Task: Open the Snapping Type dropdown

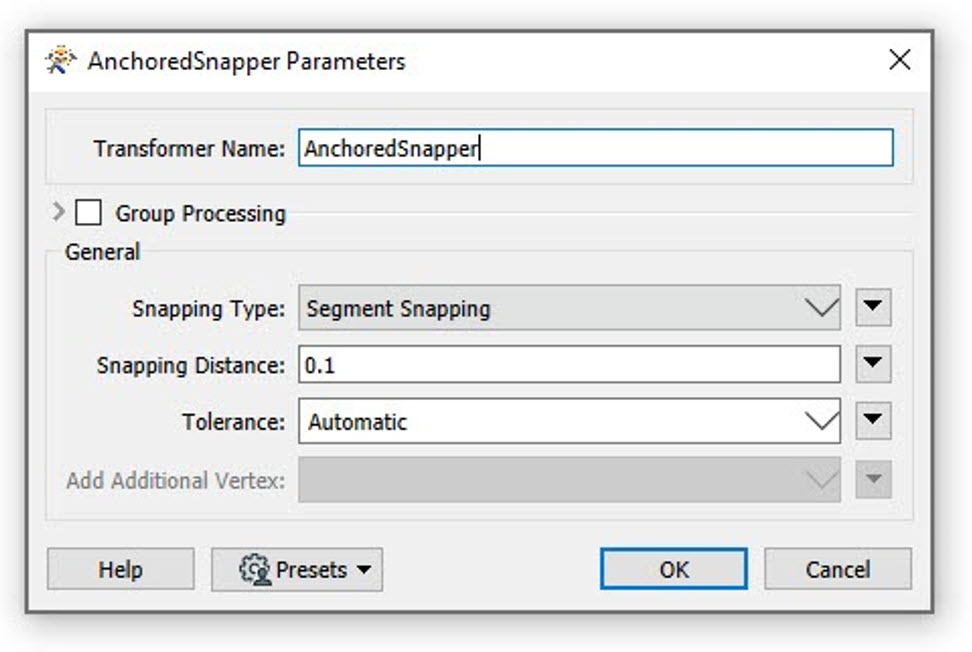Action: coord(569,307)
